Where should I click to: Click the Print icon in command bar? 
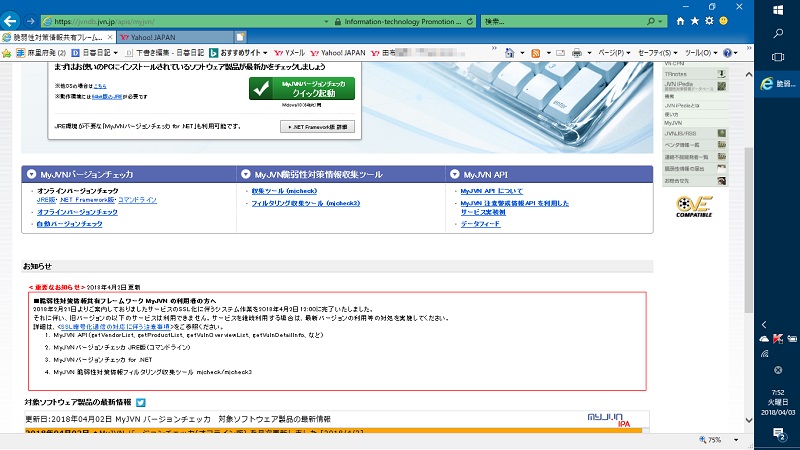[577, 53]
